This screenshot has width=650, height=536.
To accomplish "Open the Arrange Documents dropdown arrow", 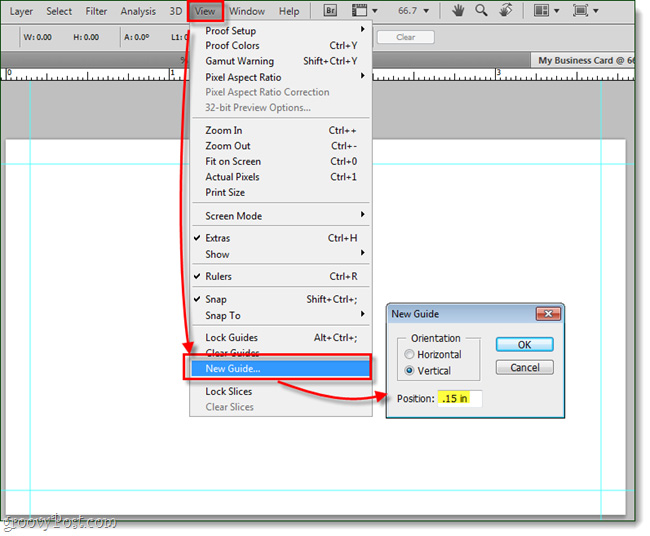I will coord(557,11).
